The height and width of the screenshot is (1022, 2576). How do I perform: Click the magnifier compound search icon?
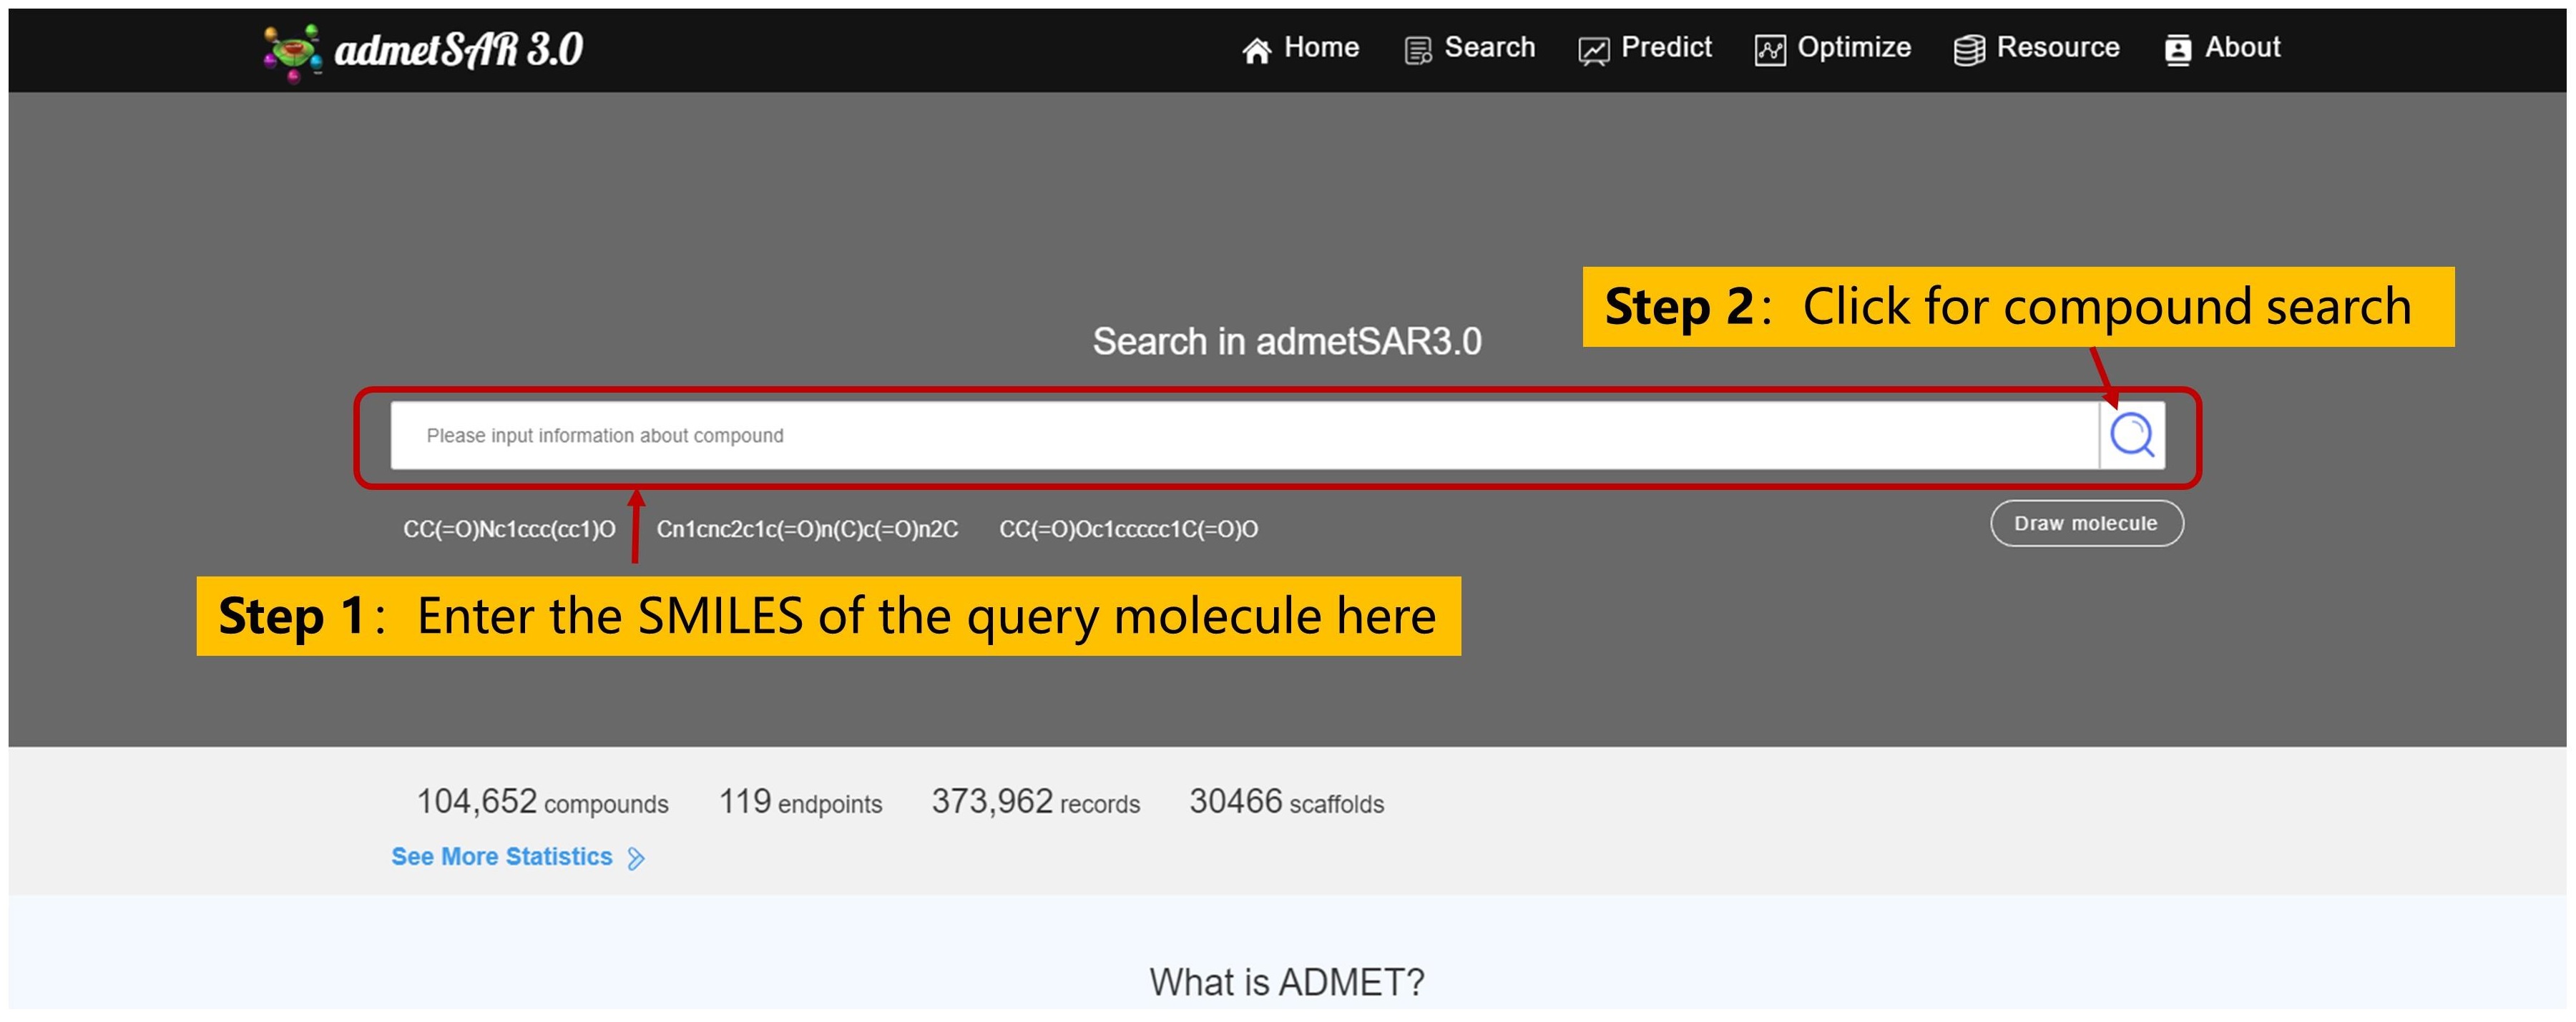[x=2131, y=435]
